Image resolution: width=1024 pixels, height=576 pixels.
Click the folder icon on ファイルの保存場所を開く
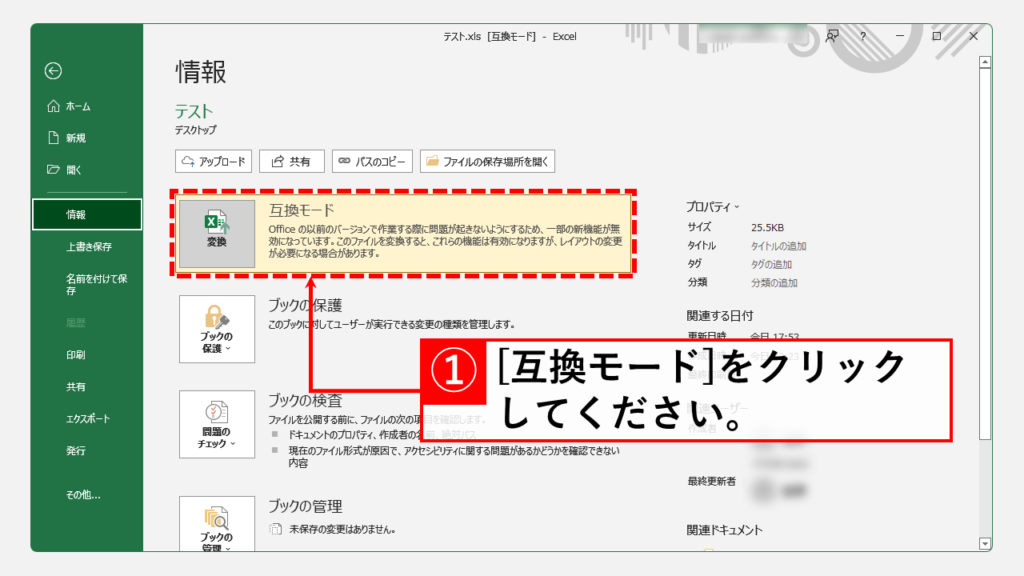(432, 161)
